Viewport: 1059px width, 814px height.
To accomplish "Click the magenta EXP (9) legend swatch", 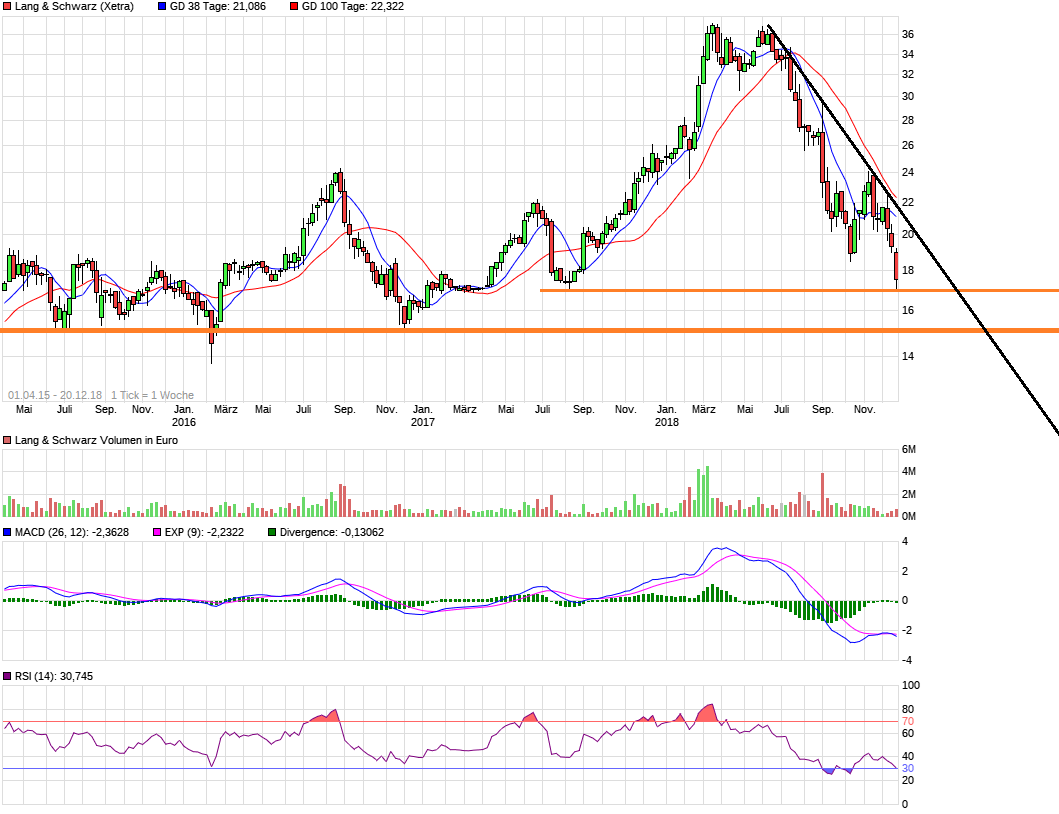I will (157, 532).
